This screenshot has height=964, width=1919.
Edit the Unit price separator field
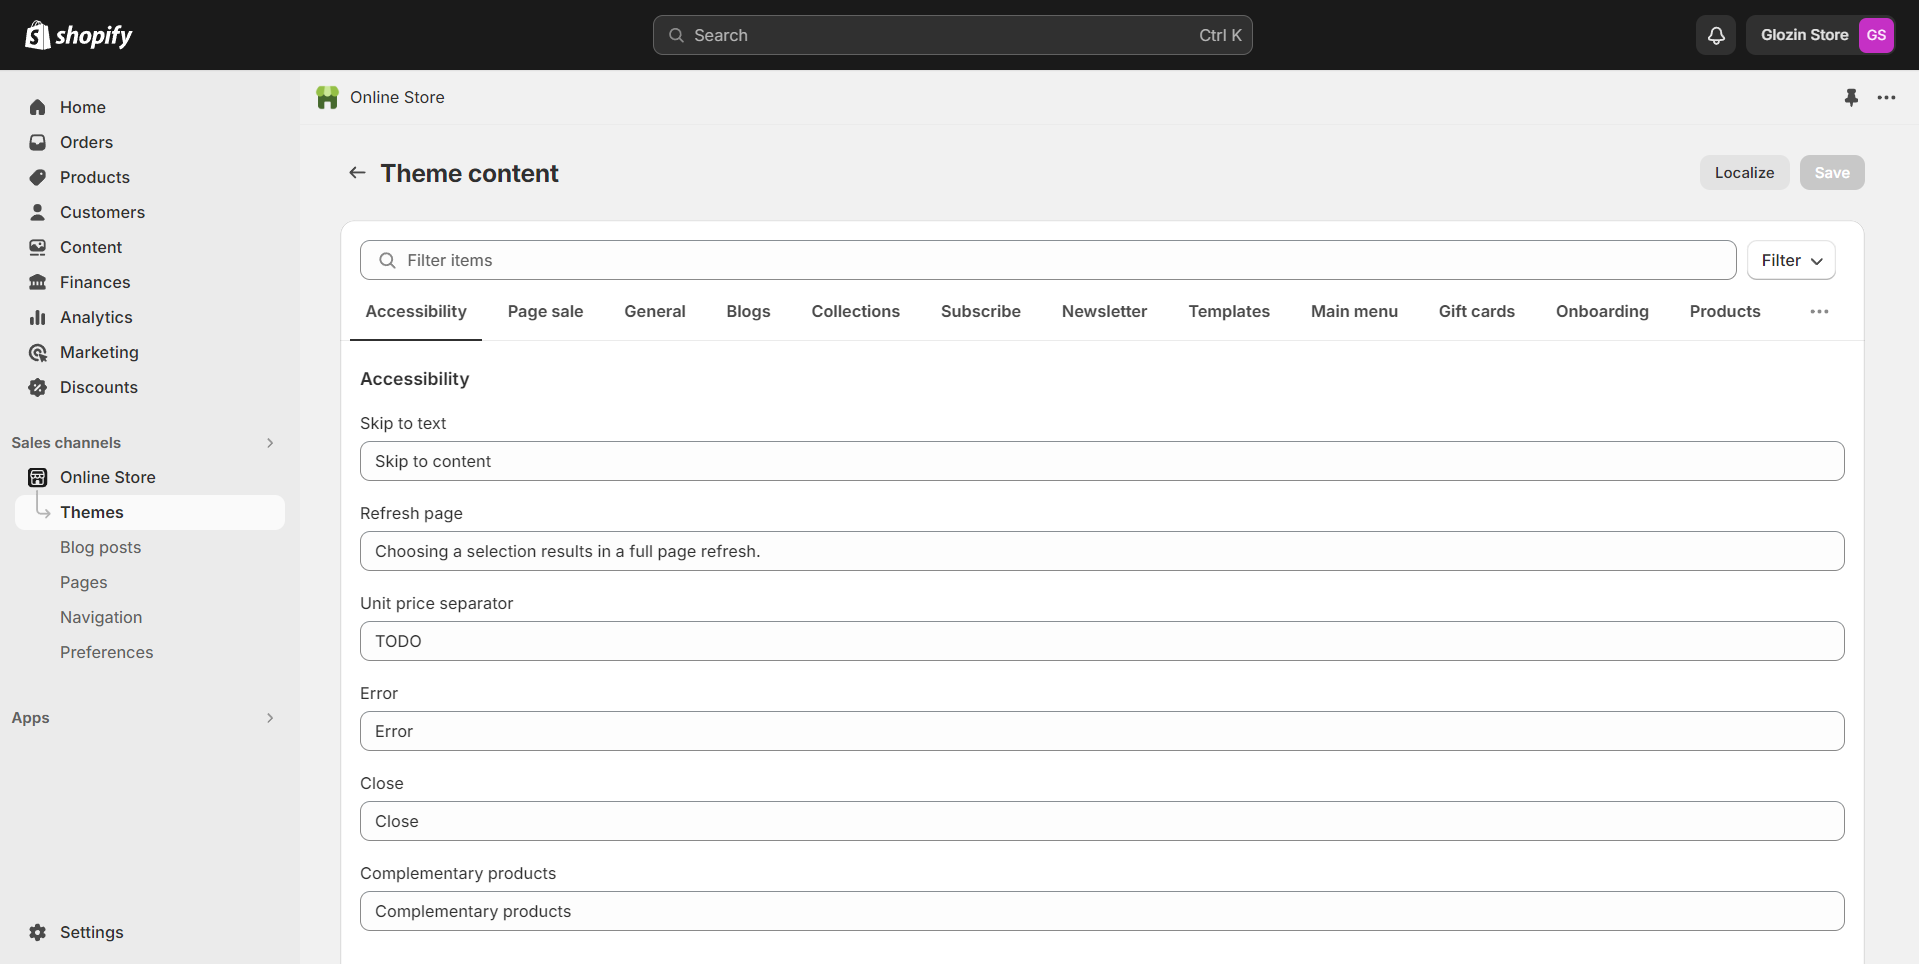click(x=1101, y=641)
